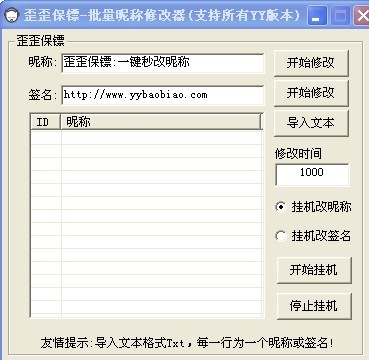The image size is (369, 360).
Task: Close the 歪歪保镖 window
Action: [x=361, y=16]
